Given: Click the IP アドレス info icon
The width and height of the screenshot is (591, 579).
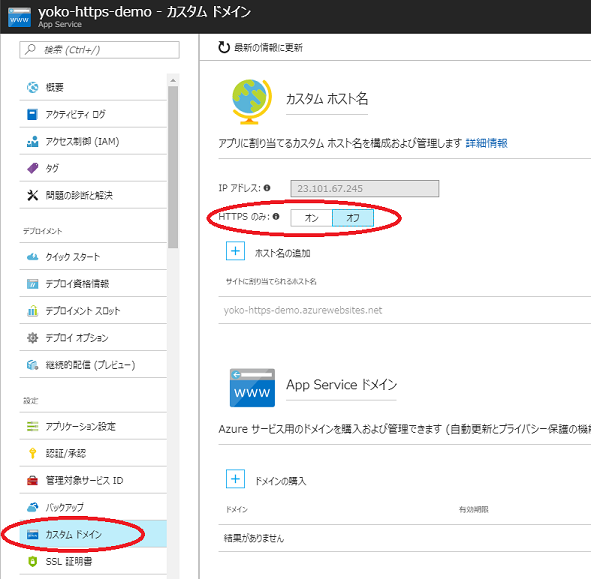Looking at the screenshot, I should [x=267, y=188].
